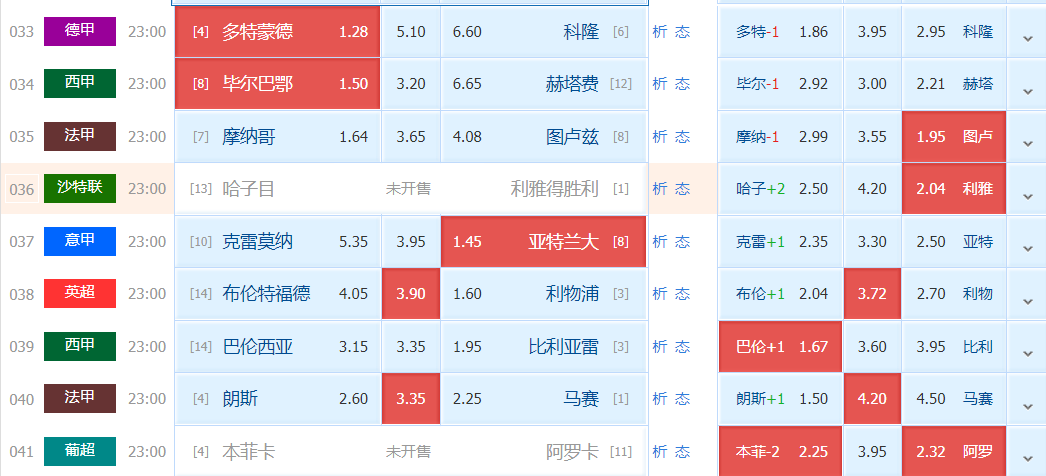The width and height of the screenshot is (1046, 476).
Task: Open 态 status for match 041
Action: tap(682, 451)
